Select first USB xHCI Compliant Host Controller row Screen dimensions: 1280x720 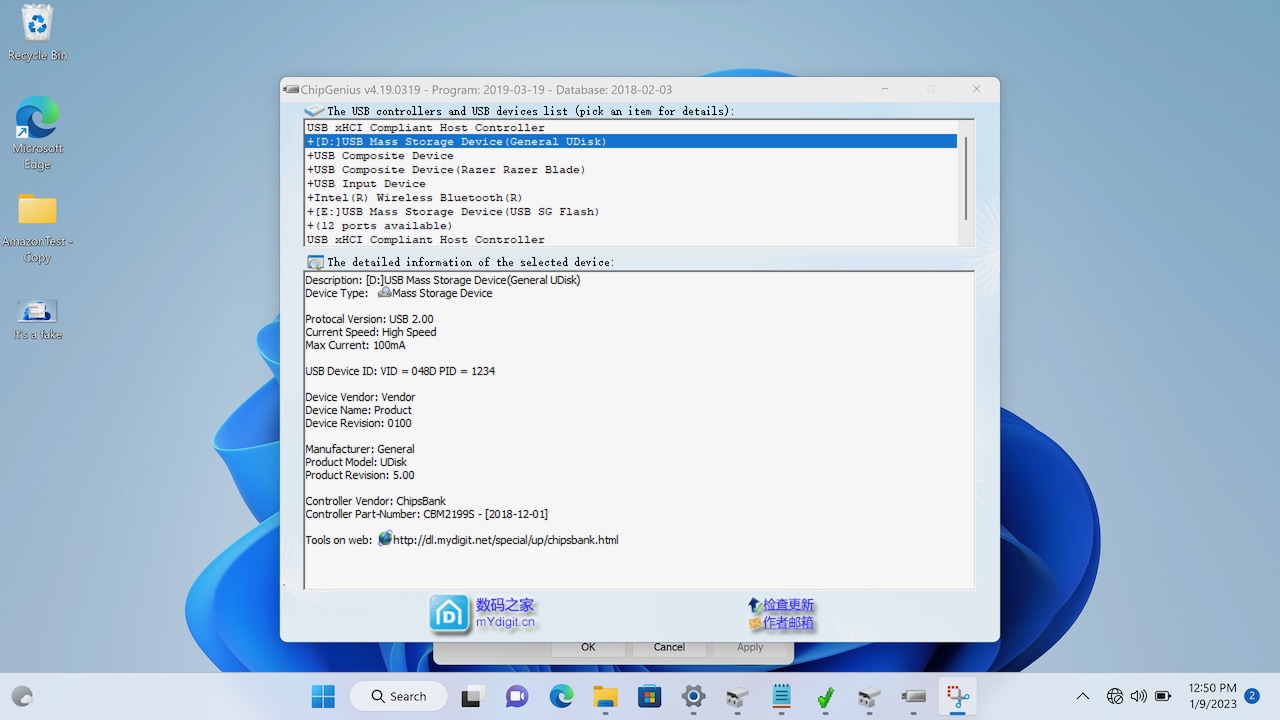tap(630, 128)
